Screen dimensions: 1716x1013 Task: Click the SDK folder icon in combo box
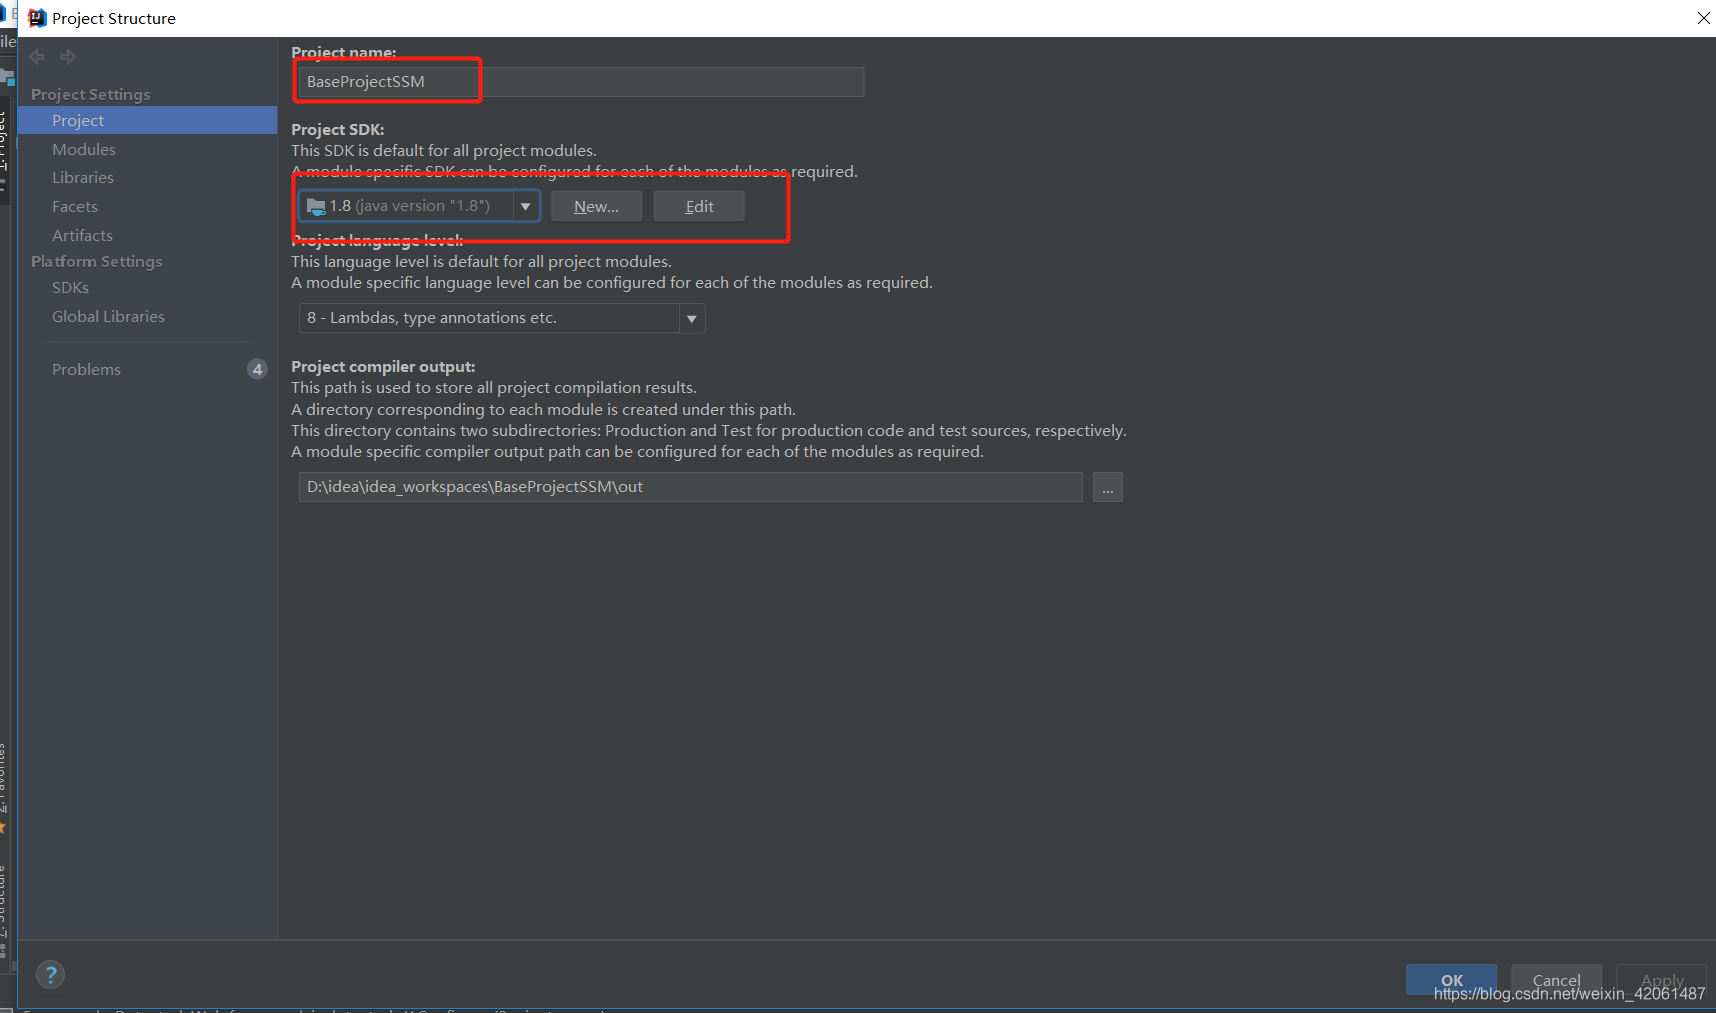[316, 206]
